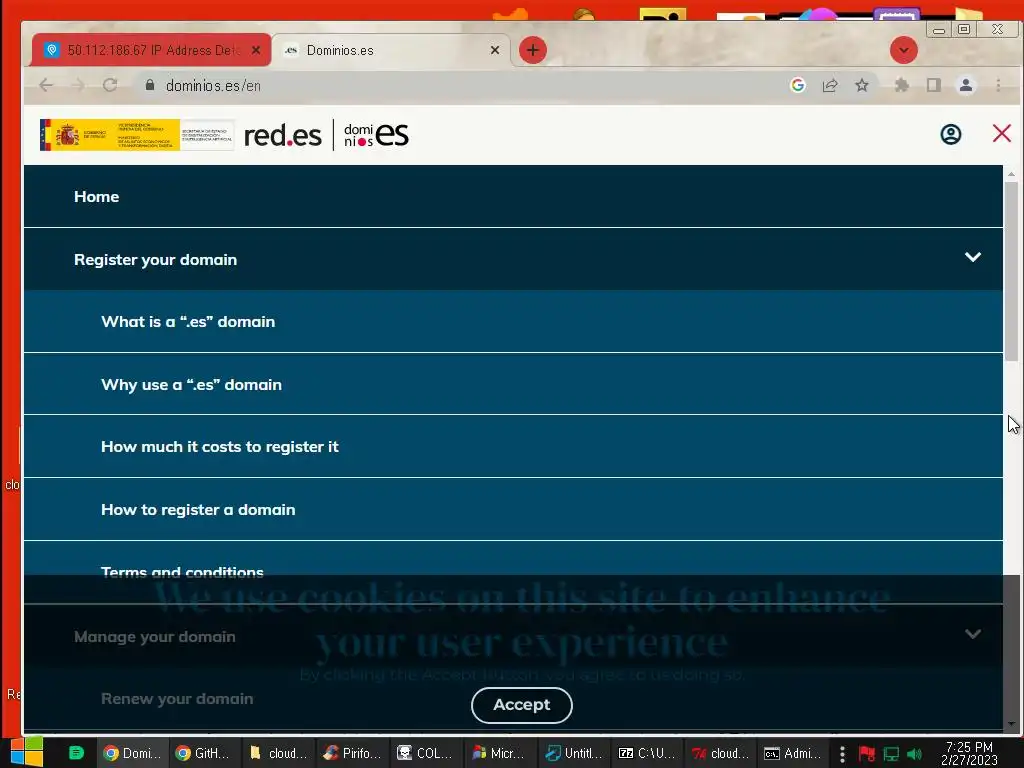Click the padlock site info icon
This screenshot has height=768, width=1024.
click(x=150, y=85)
